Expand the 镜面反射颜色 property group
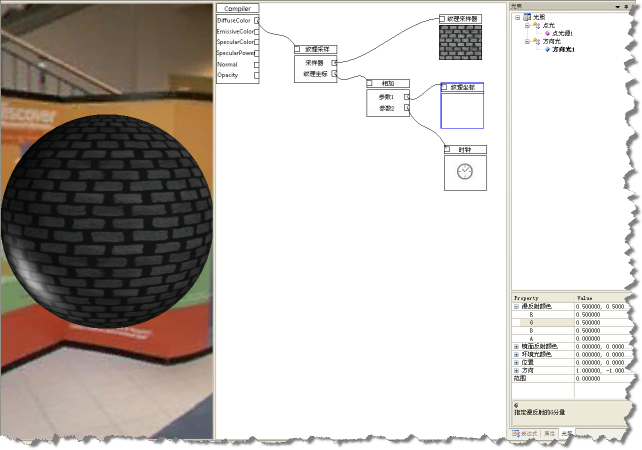The width and height of the screenshot is (642, 450). coord(516,346)
